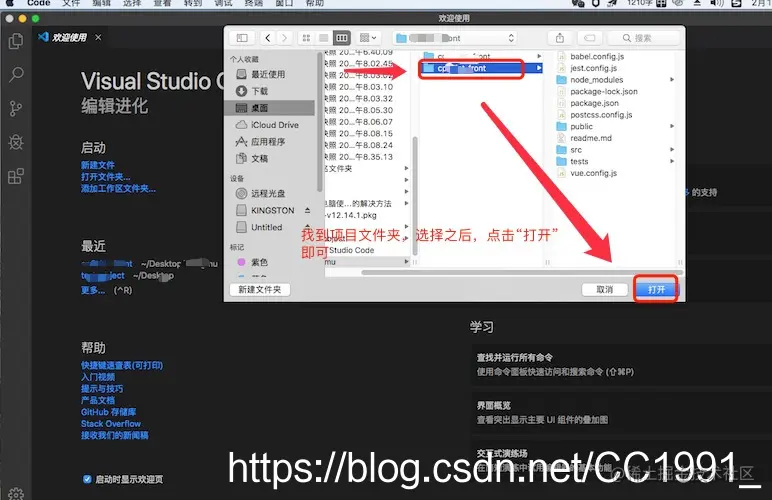The height and width of the screenshot is (500, 772).
Task: Eject the KINGSTON drive
Action: tap(308, 210)
